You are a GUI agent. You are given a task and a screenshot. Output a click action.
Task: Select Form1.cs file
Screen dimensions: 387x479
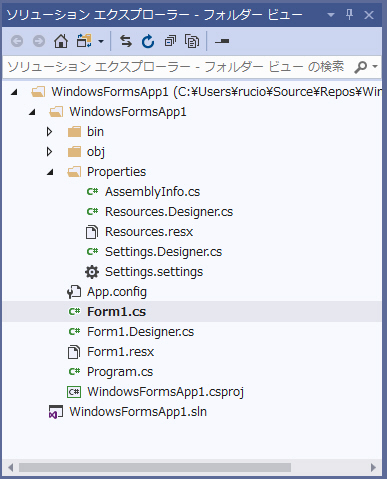tap(116, 312)
